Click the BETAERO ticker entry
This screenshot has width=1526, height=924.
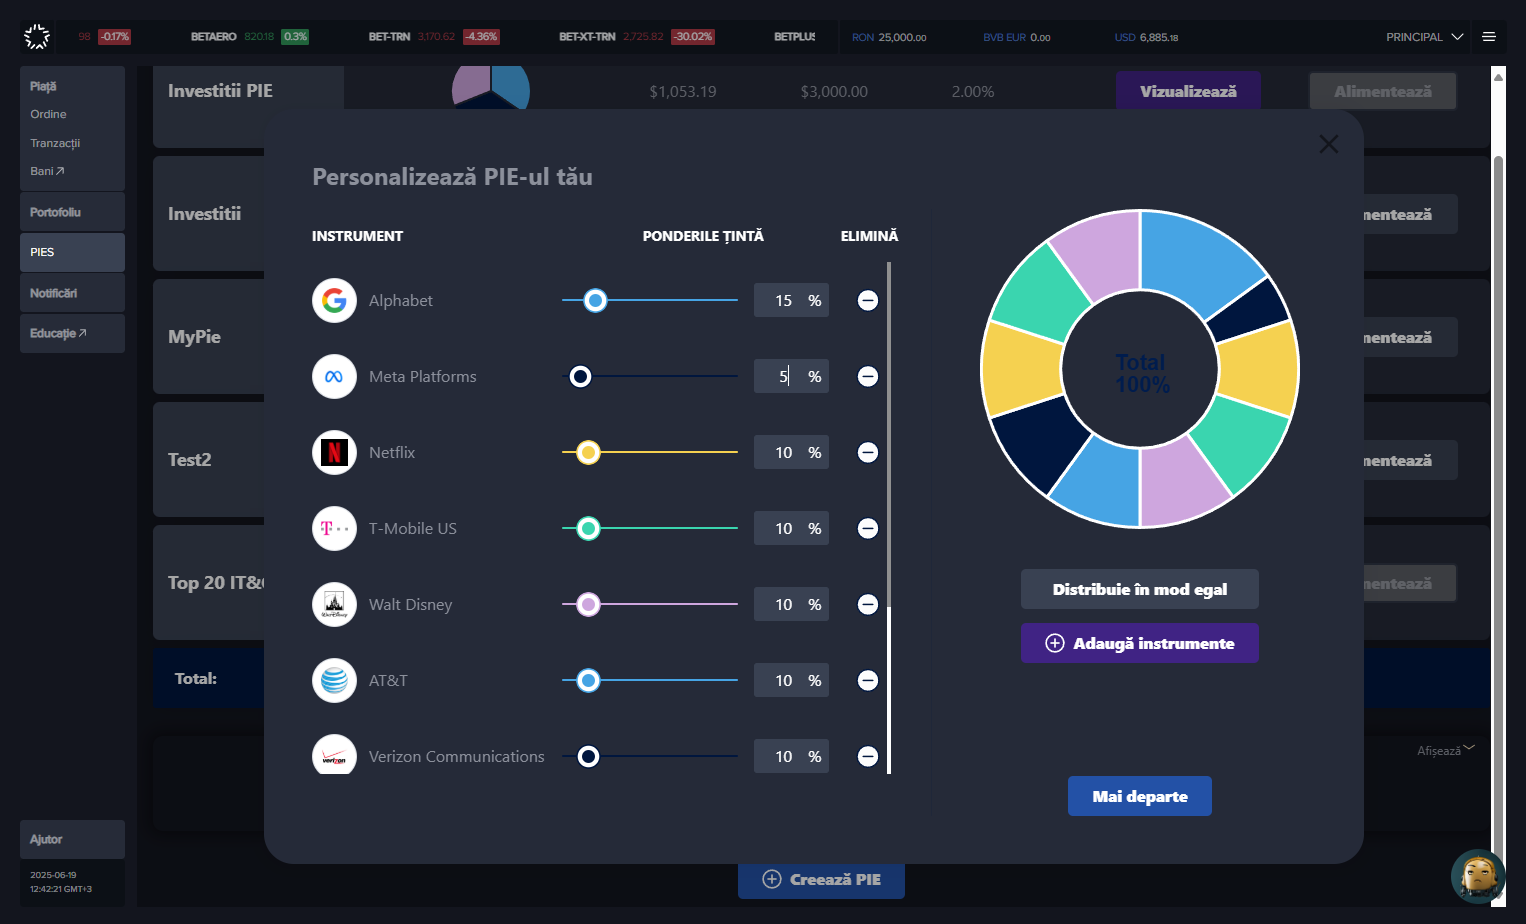pos(249,37)
